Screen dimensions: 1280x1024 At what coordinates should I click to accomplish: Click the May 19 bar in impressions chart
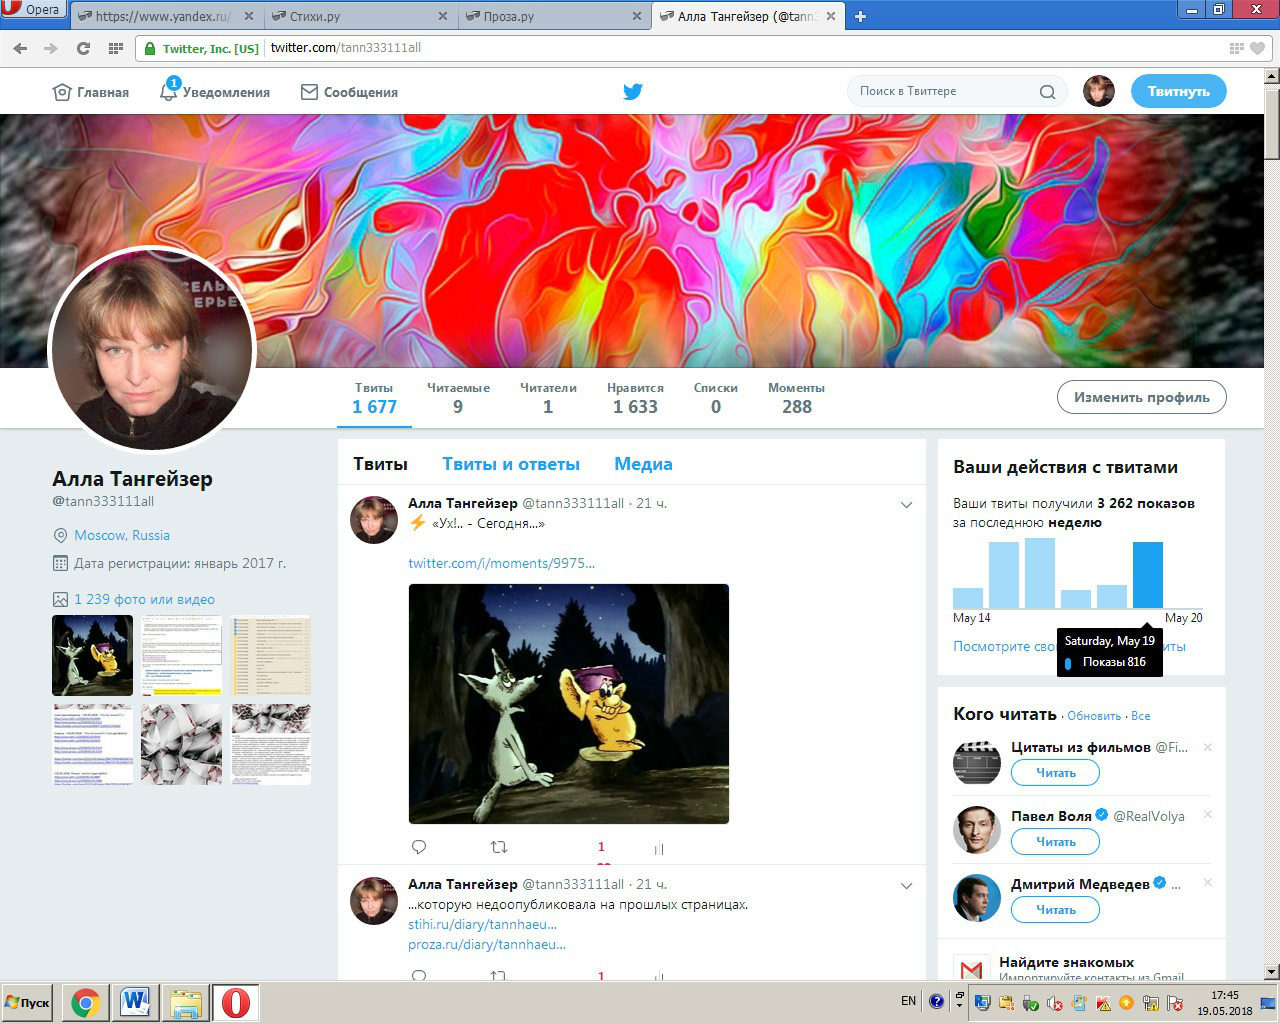pos(1147,575)
